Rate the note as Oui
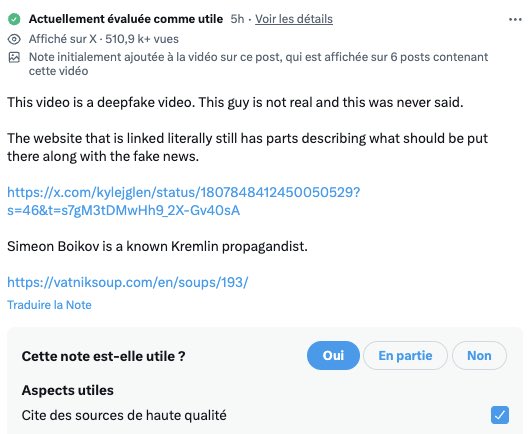This screenshot has height=434, width=528. pos(333,356)
